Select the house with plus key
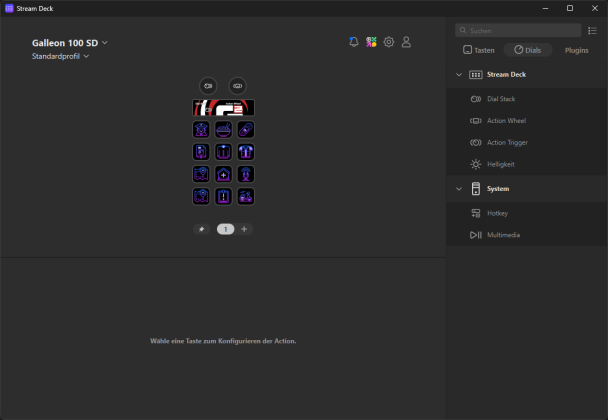This screenshot has height=420, width=608. (223, 174)
